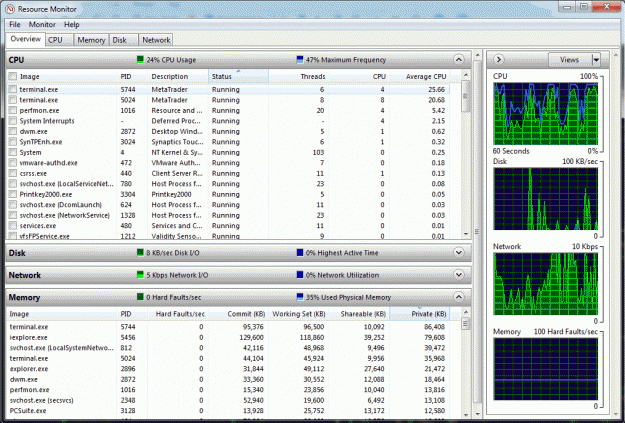Sort Memory list by Shareable (KB) column
Image resolution: width=625 pixels, height=423 pixels.
click(359, 314)
